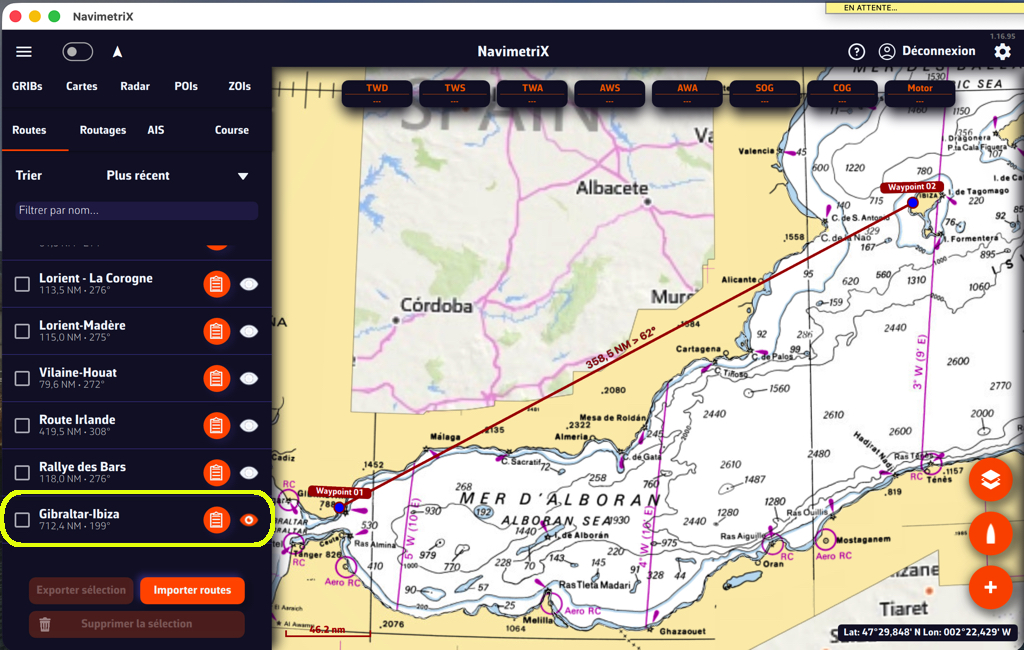Open the Lorient - La Corogne route details clipboard
The width and height of the screenshot is (1024, 650).
click(217, 284)
